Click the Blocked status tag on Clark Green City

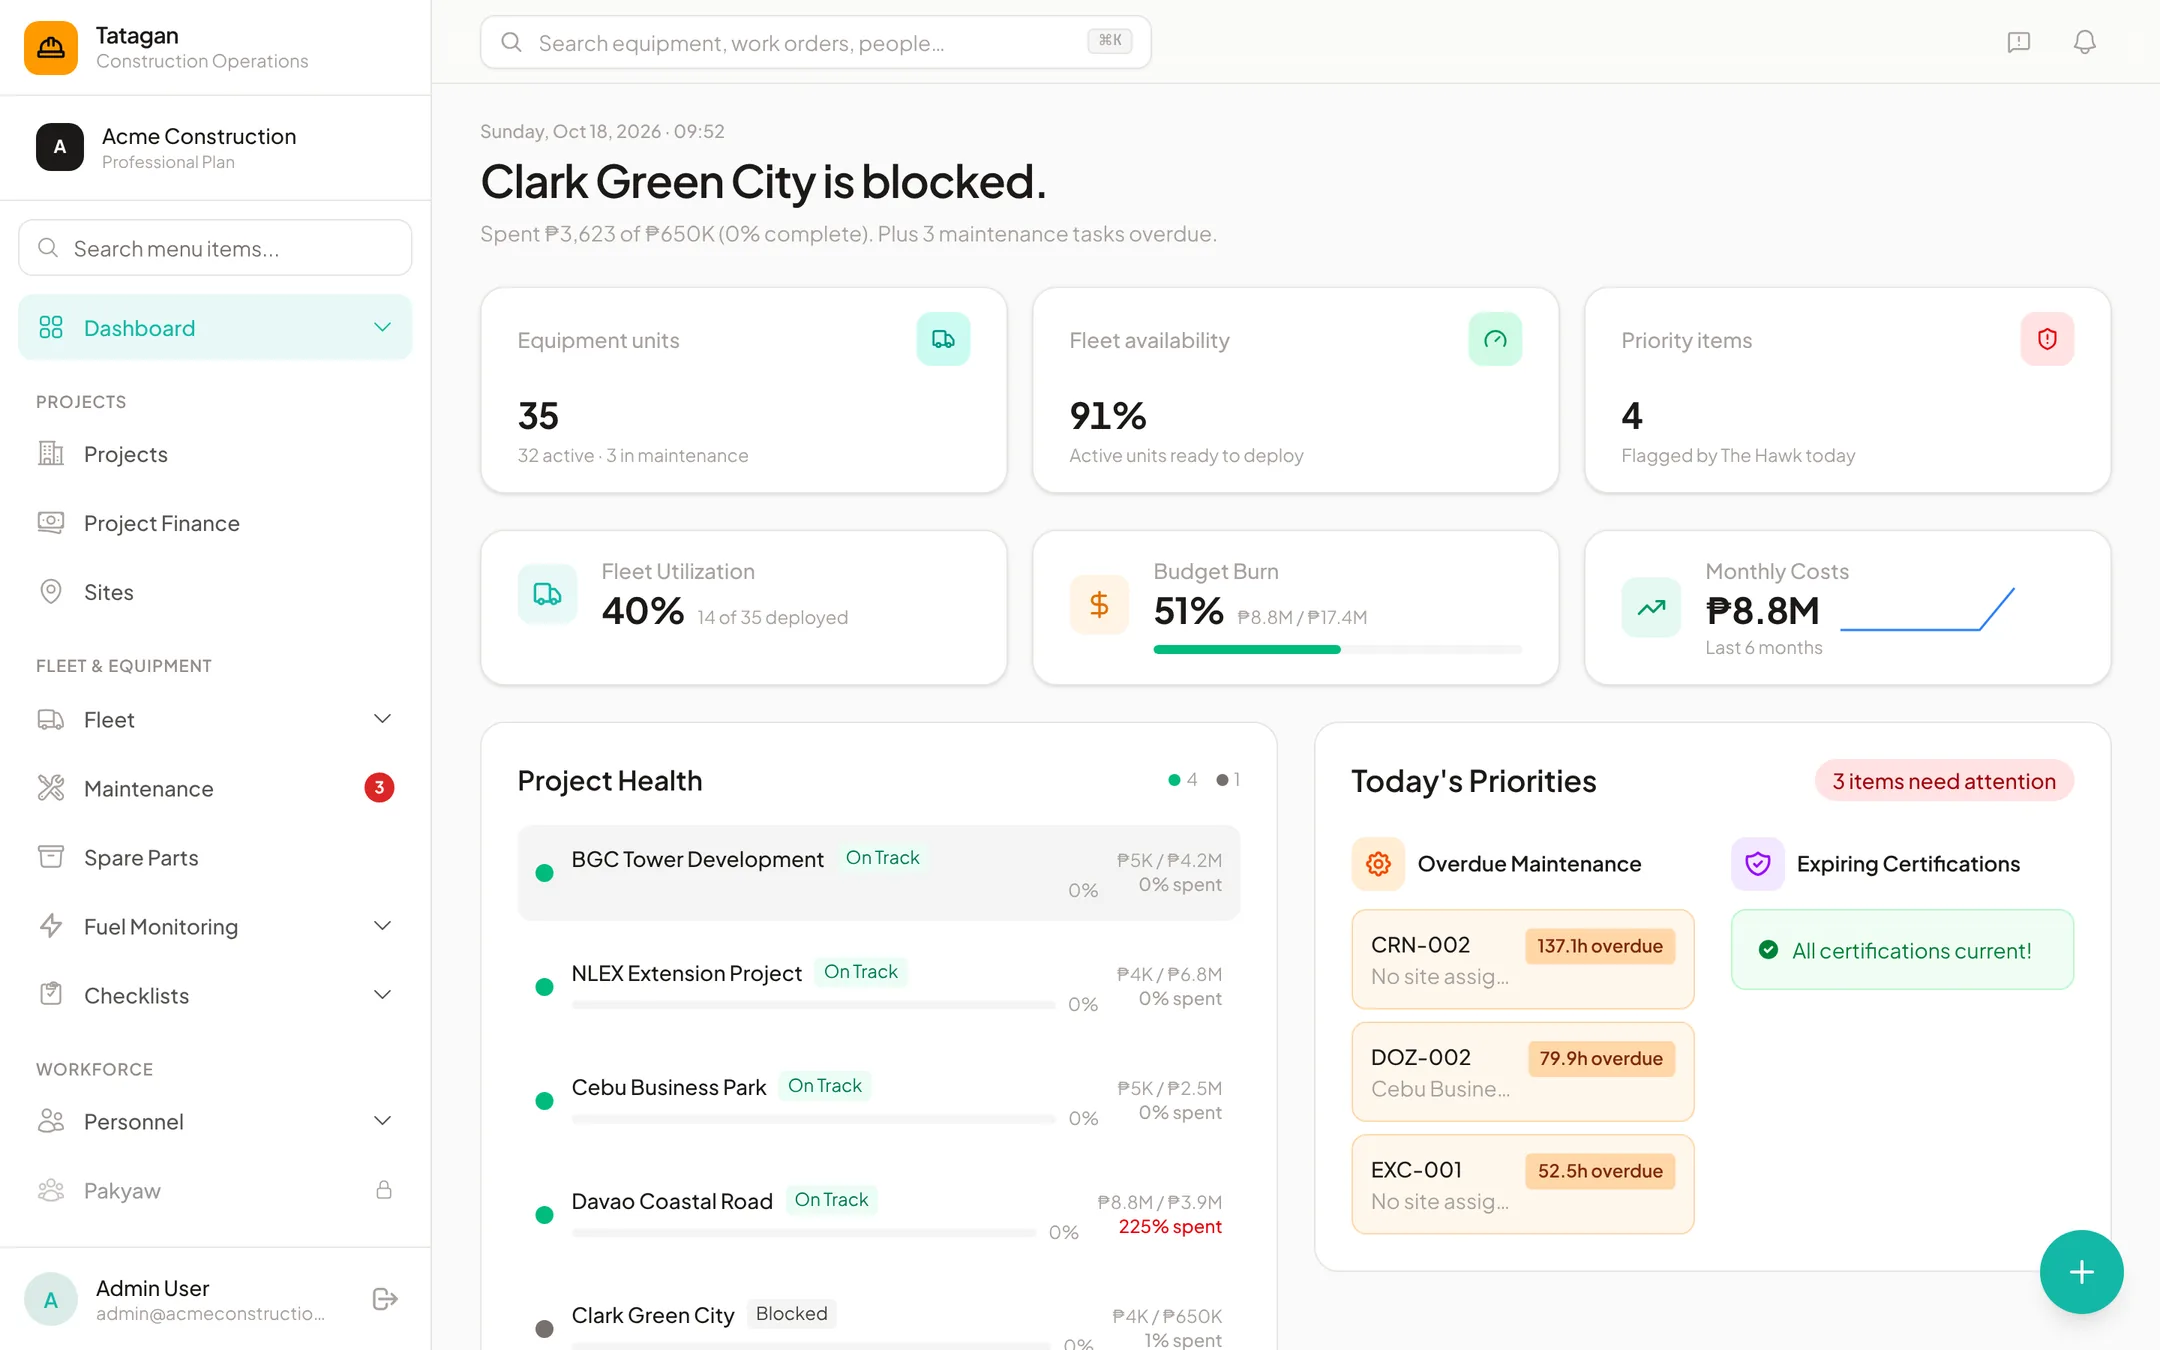pyautogui.click(x=791, y=1314)
